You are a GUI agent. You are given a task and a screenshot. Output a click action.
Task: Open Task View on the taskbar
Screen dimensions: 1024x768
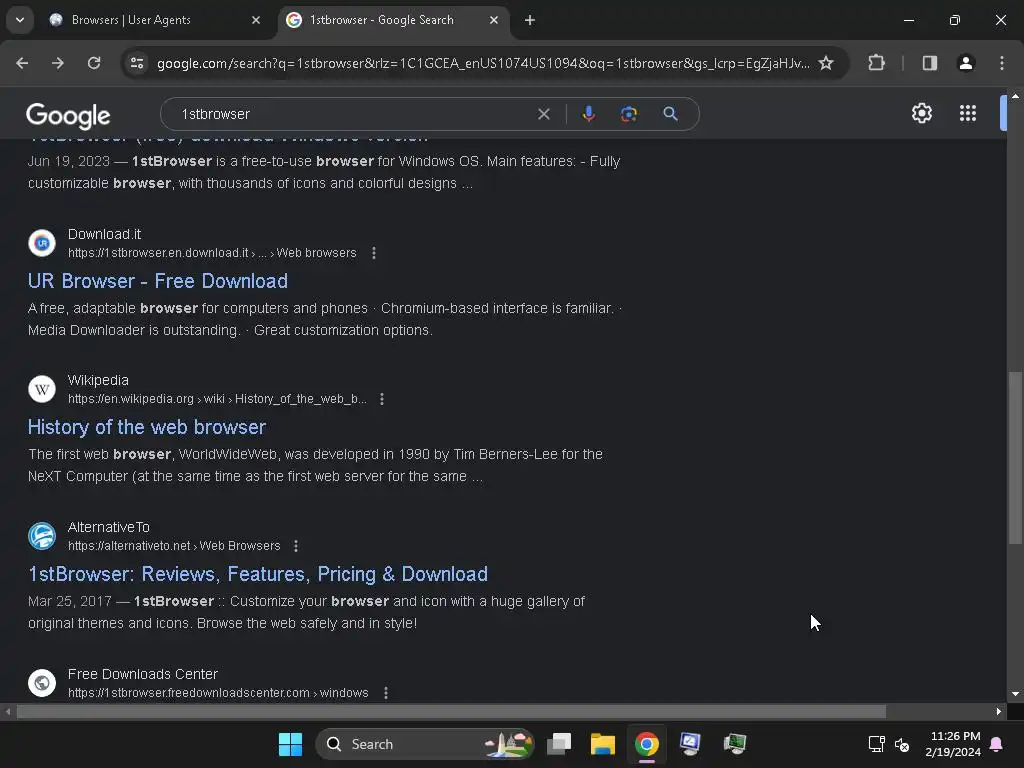(x=559, y=744)
